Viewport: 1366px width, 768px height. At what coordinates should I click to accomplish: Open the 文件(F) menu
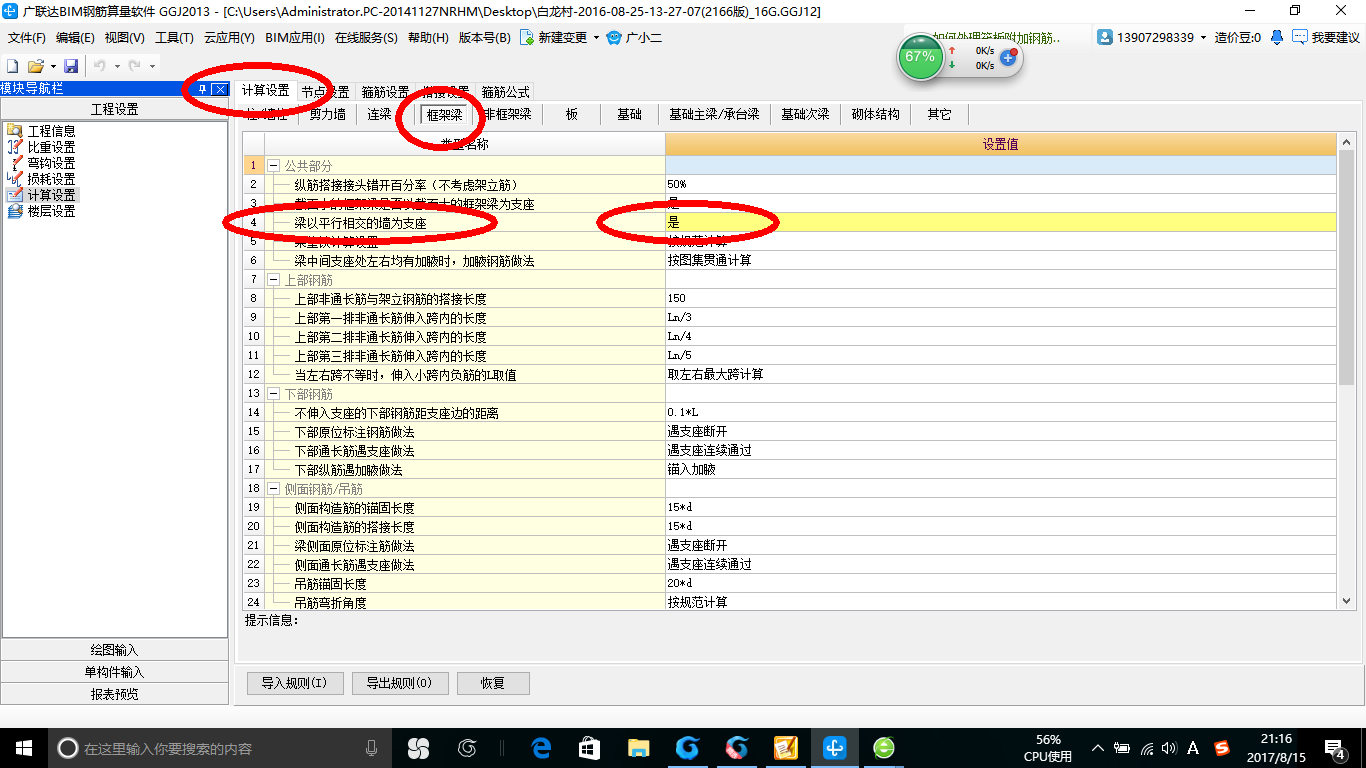[27, 38]
